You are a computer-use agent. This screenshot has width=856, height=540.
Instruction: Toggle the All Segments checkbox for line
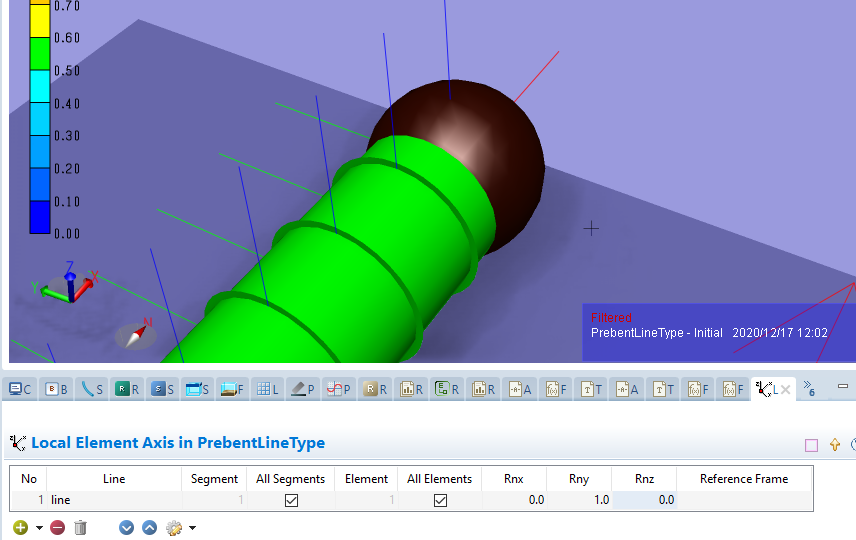click(291, 500)
